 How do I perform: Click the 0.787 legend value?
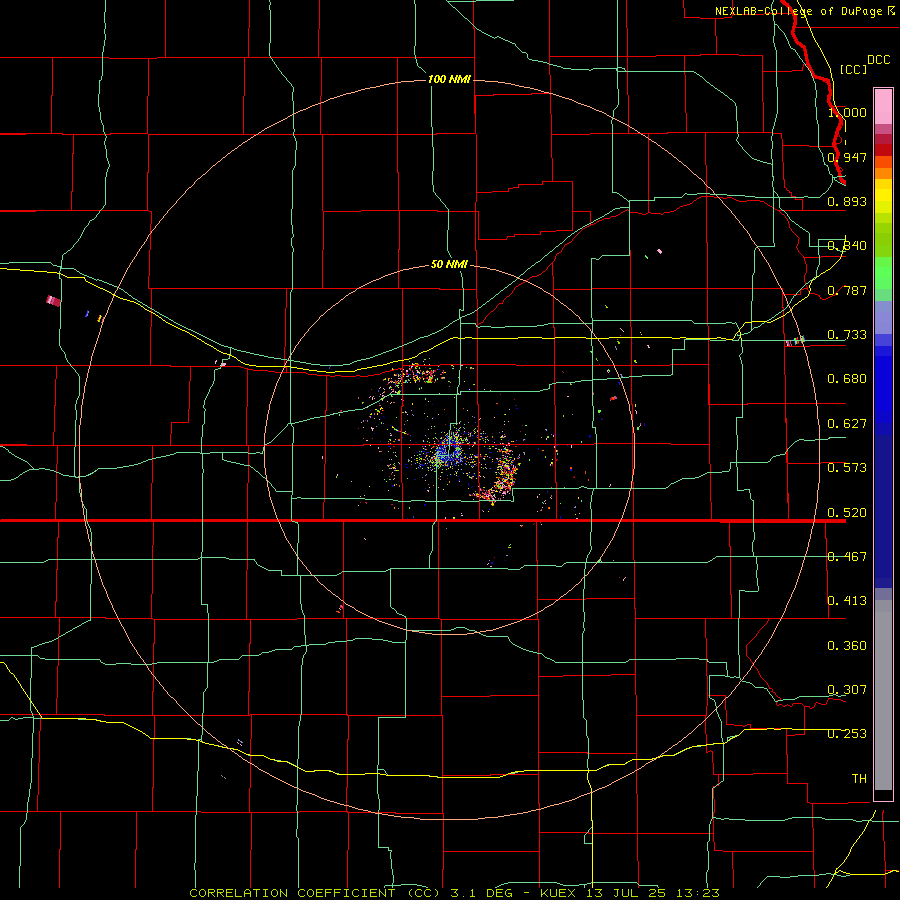pos(847,290)
